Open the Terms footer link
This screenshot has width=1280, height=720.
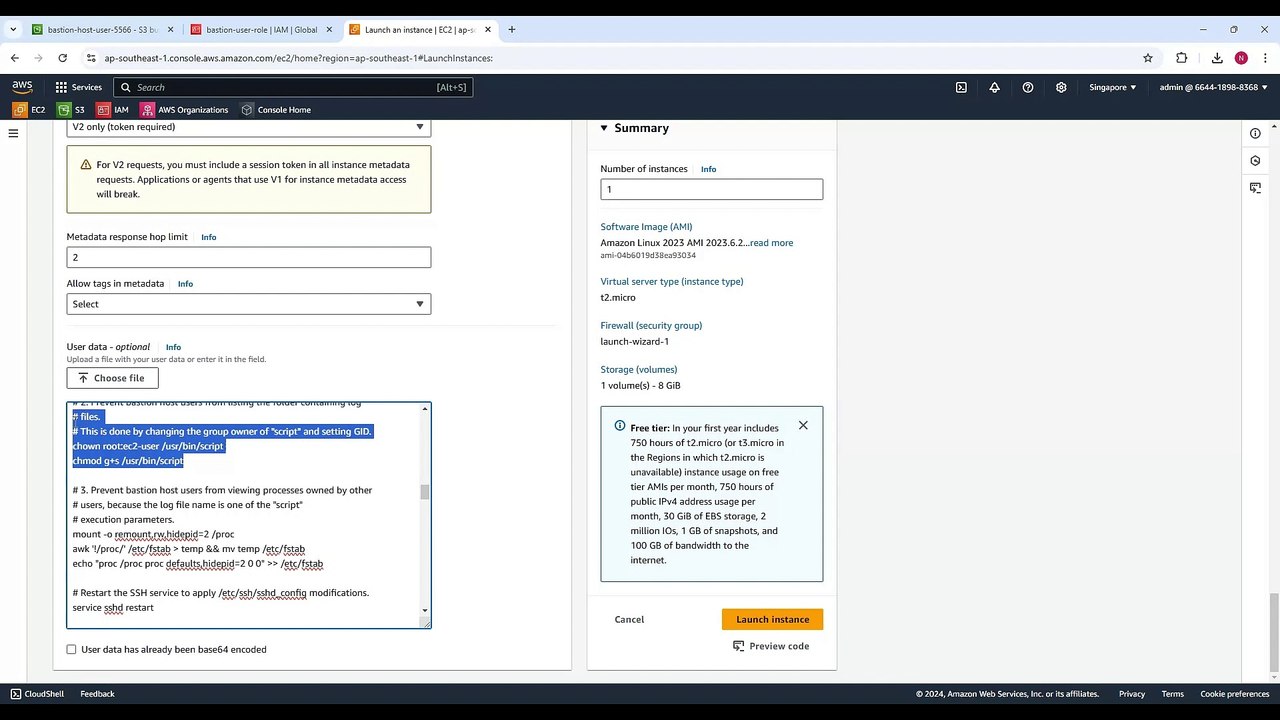coord(1173,694)
